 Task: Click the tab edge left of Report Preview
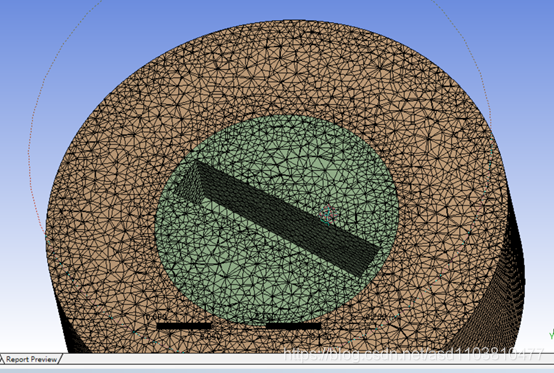coord(2,359)
